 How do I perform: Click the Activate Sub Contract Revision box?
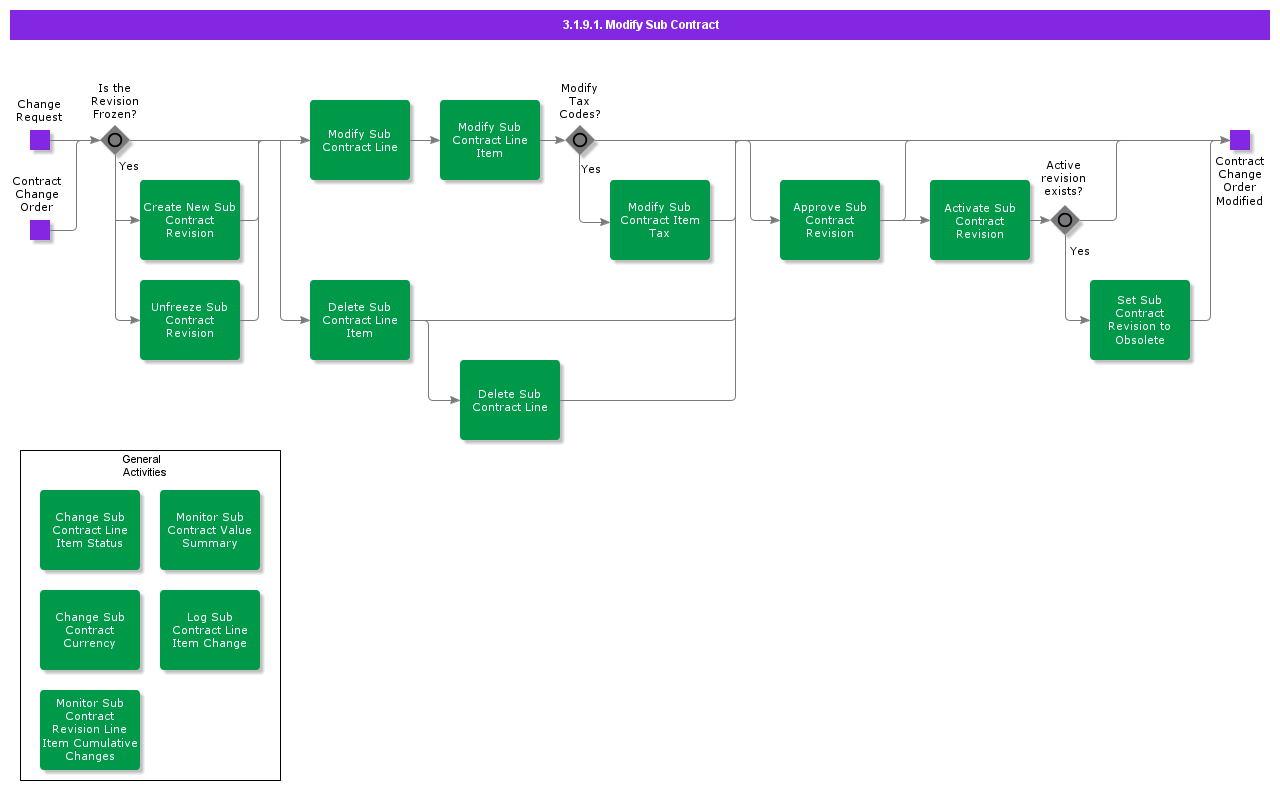[980, 220]
